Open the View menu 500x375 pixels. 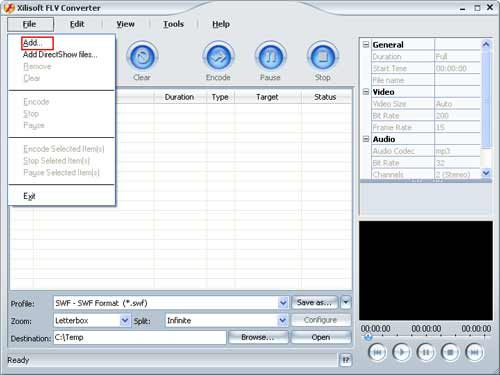tap(125, 24)
